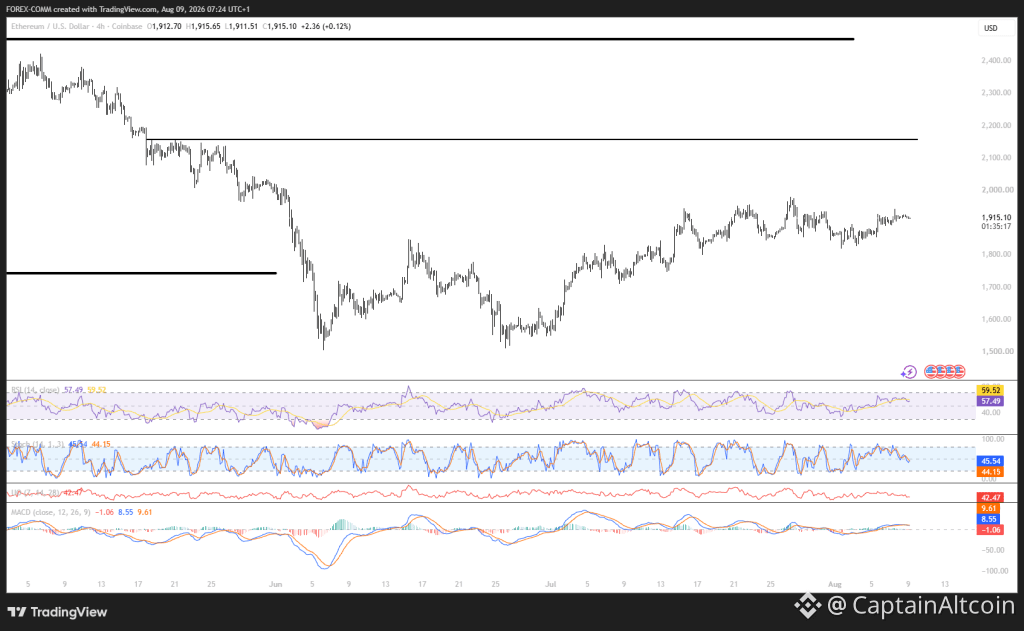Click the current price label 1,915.10

pos(996,218)
